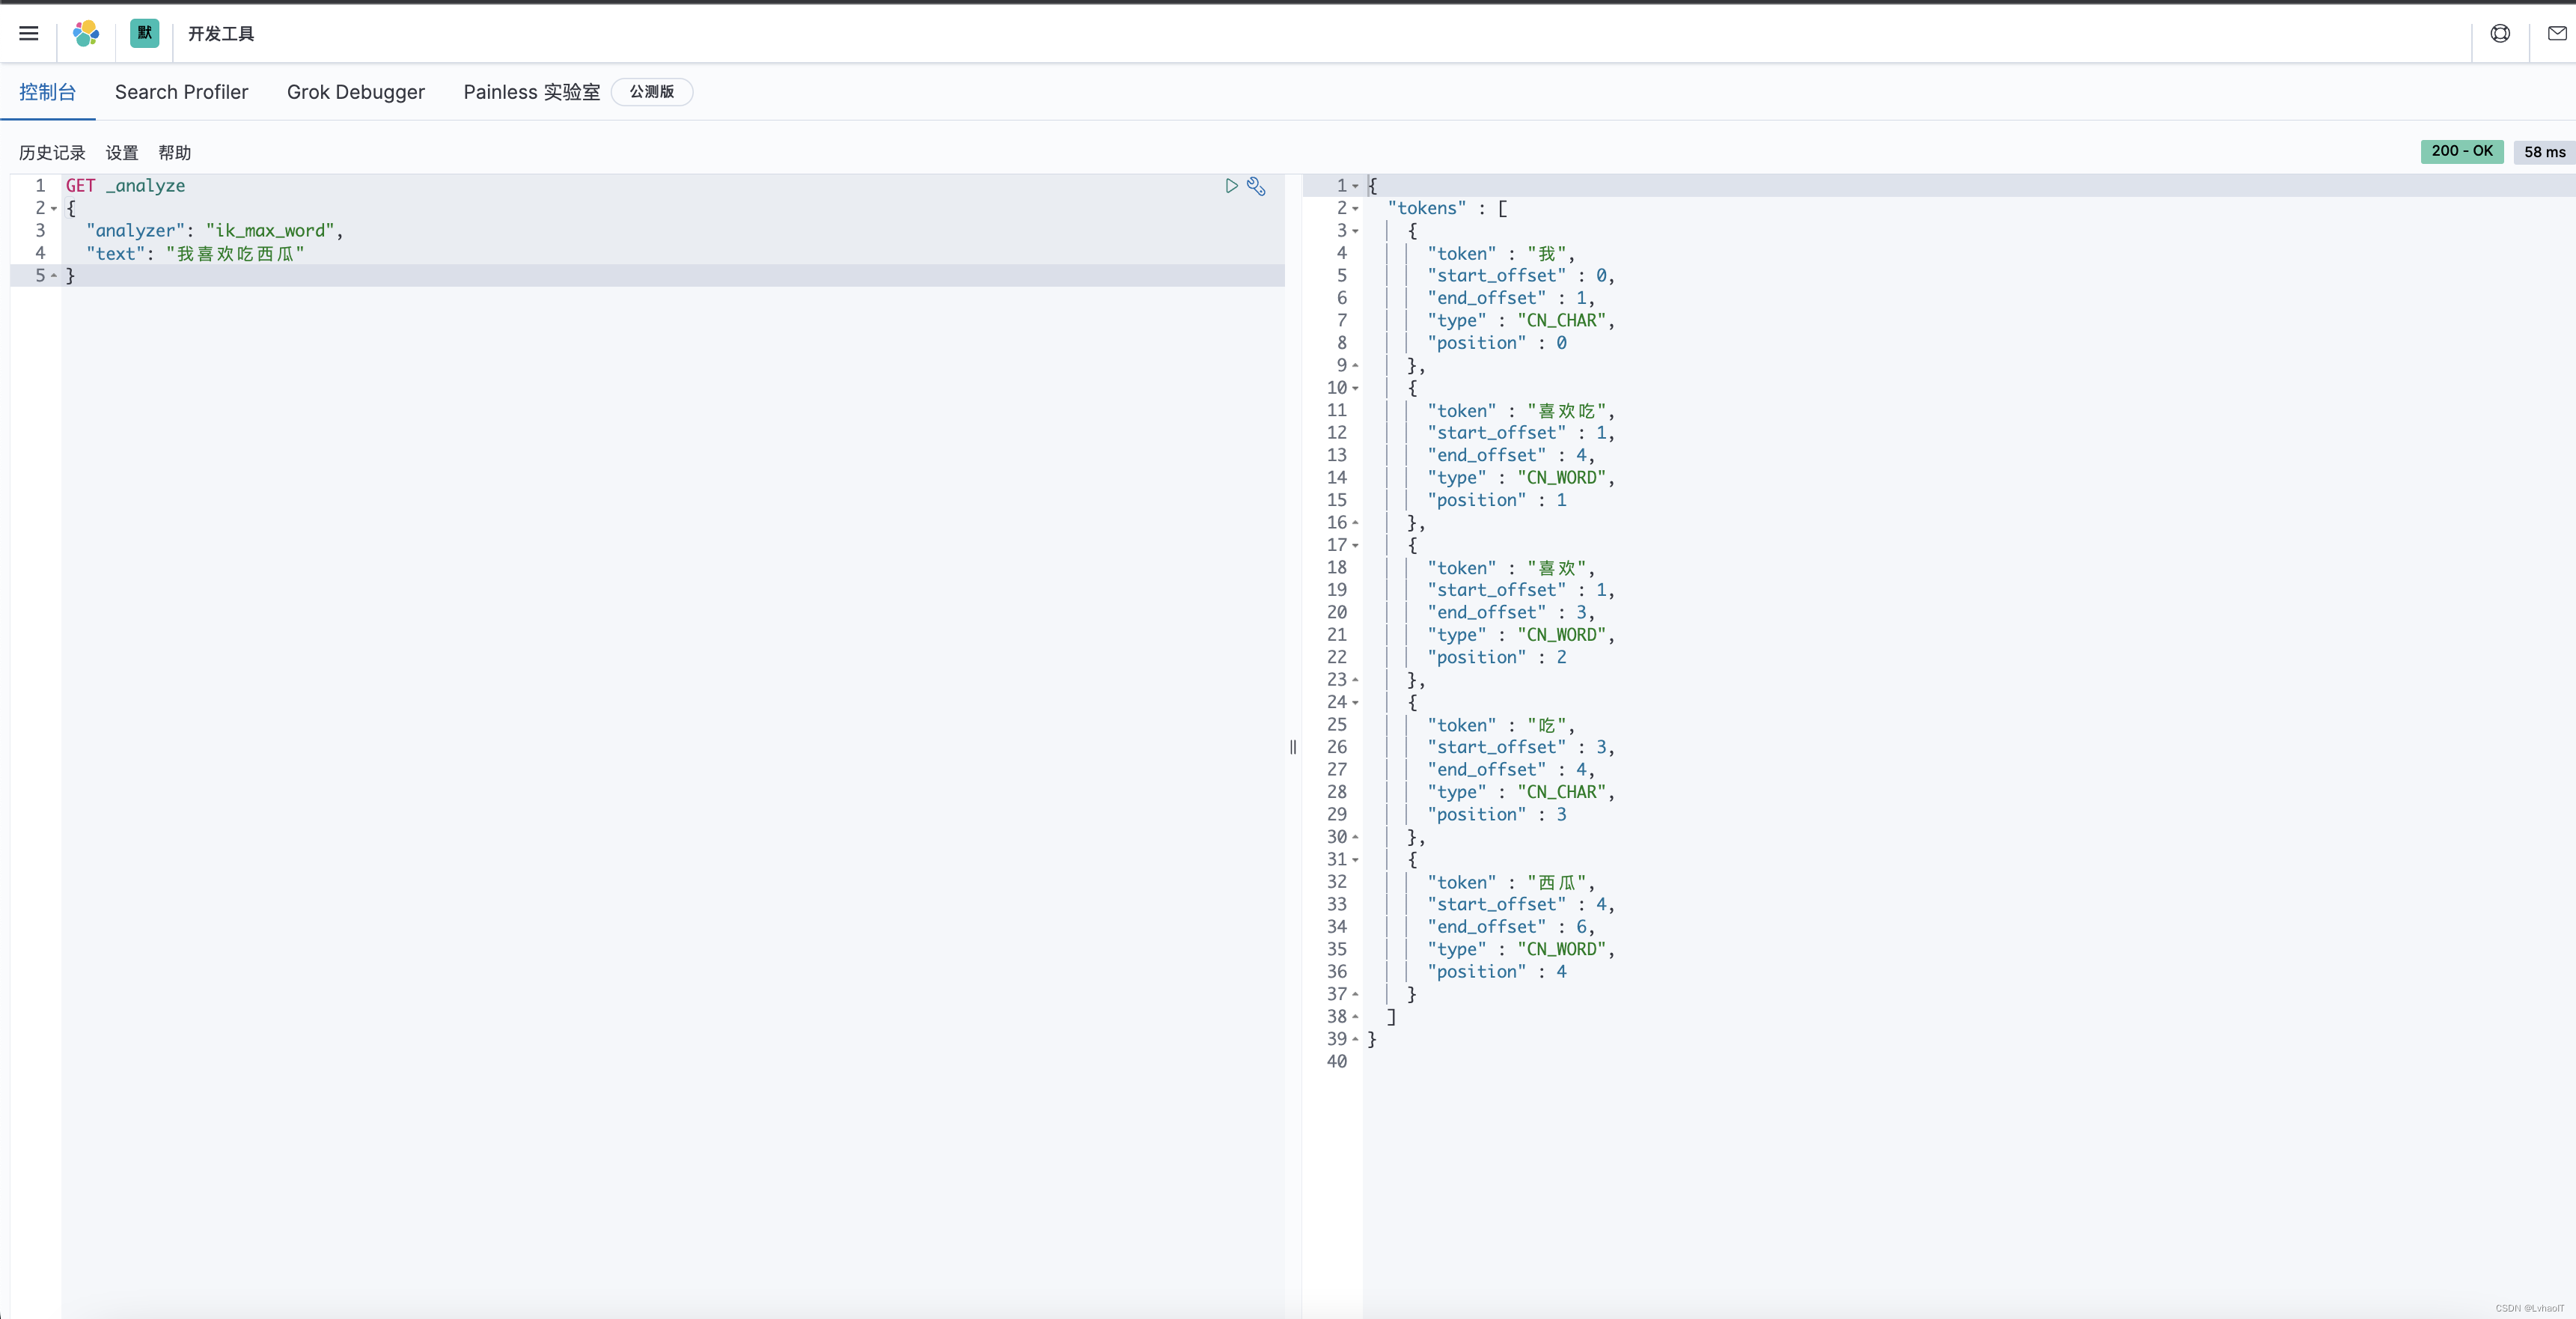Switch to the 控制台 tab

click(x=47, y=92)
